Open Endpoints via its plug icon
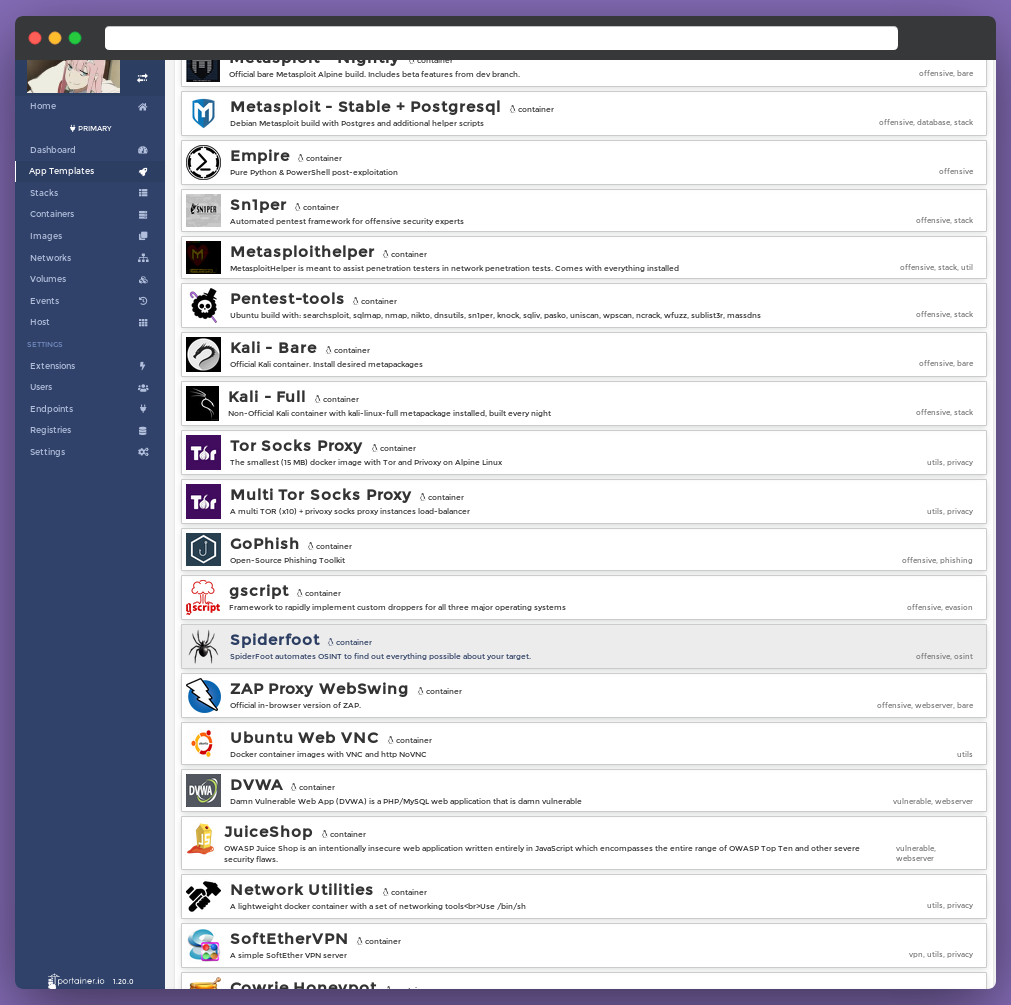The image size is (1011, 1005). point(143,408)
